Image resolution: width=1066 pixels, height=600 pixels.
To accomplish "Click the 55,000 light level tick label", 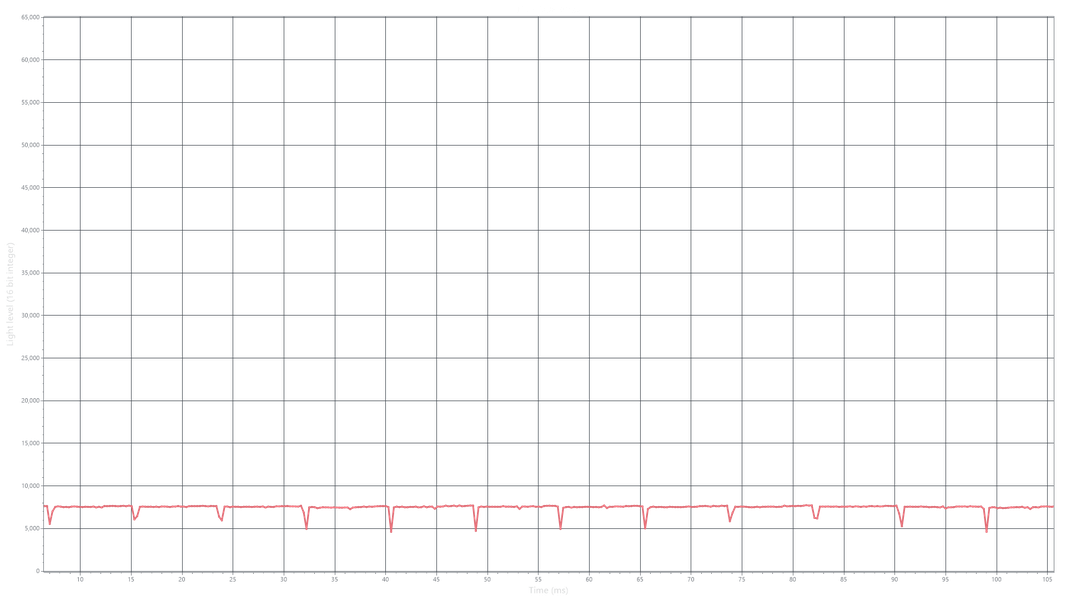I will pyautogui.click(x=31, y=103).
